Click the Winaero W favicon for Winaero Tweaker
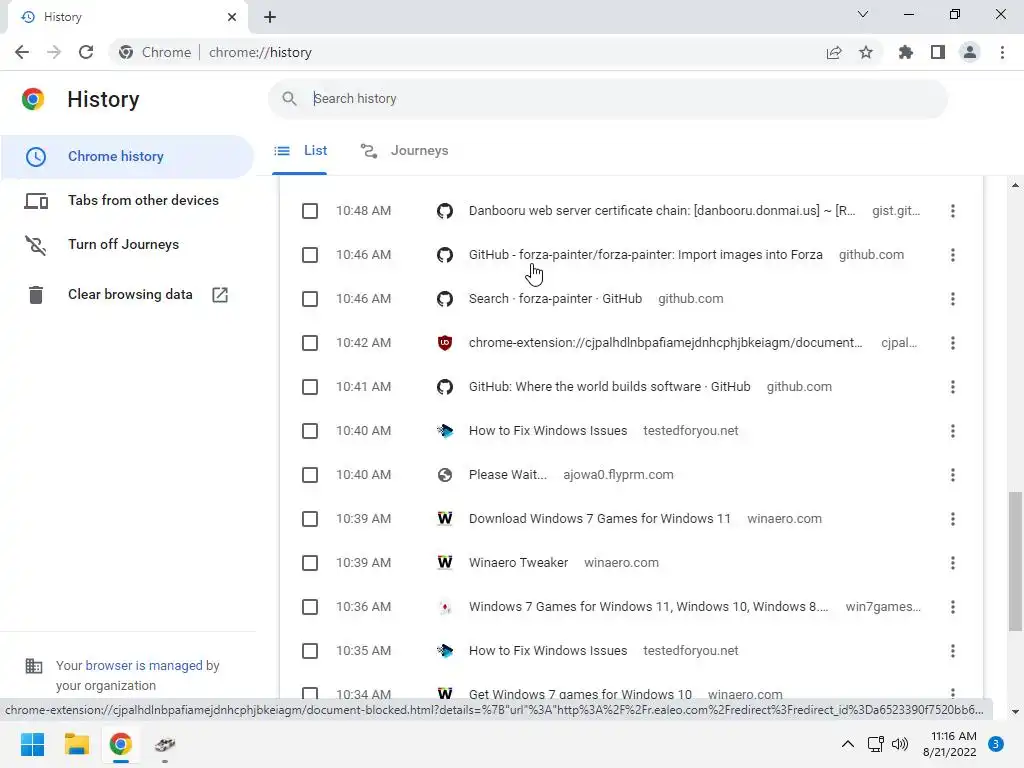 [x=445, y=563]
